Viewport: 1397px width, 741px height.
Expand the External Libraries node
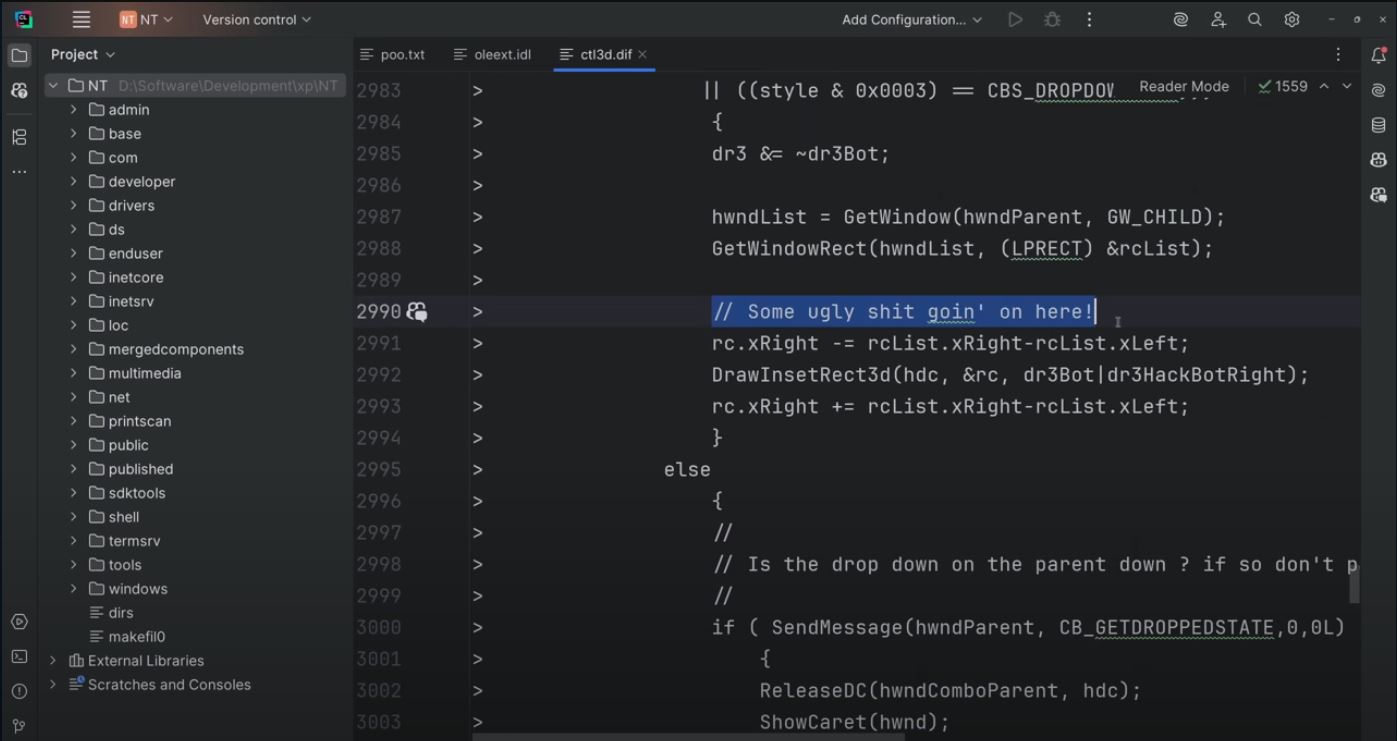click(53, 661)
